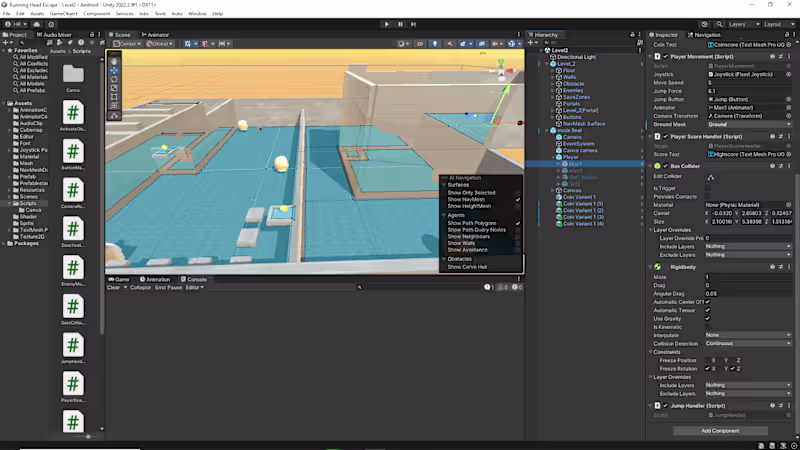800x450 pixels.
Task: Open the Ground Mask dropdown
Action: coord(745,124)
